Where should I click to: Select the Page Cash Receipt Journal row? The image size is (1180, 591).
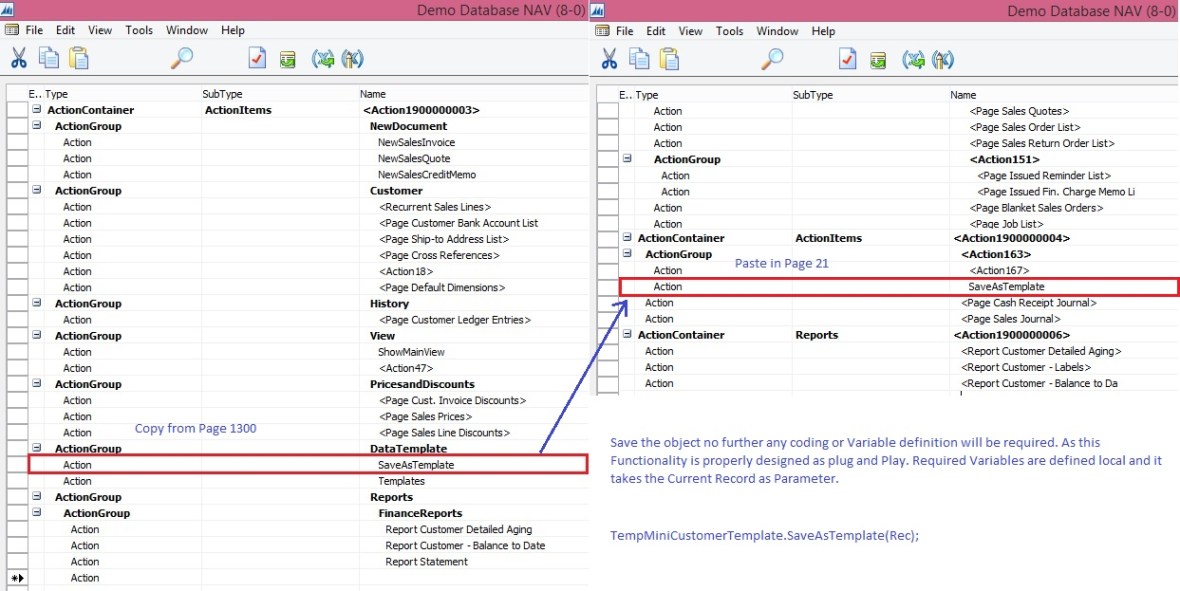(x=1028, y=303)
